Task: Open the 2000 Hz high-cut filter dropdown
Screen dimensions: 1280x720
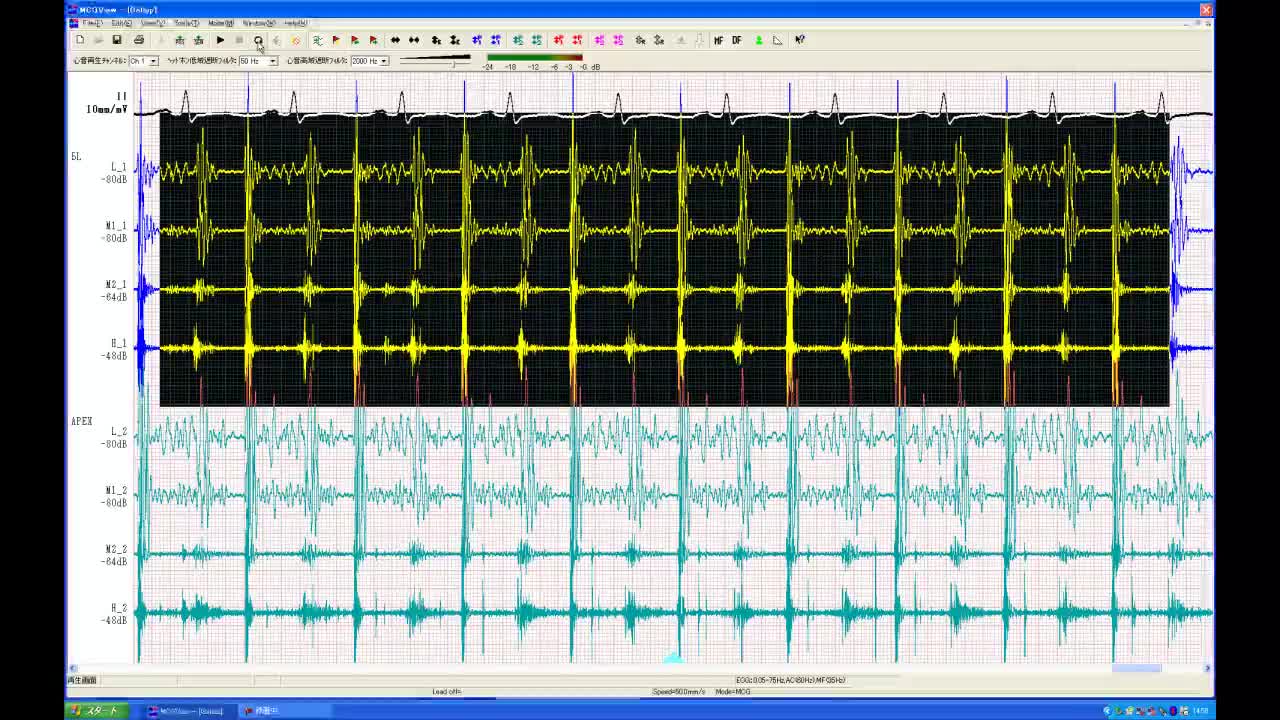Action: coord(383,61)
